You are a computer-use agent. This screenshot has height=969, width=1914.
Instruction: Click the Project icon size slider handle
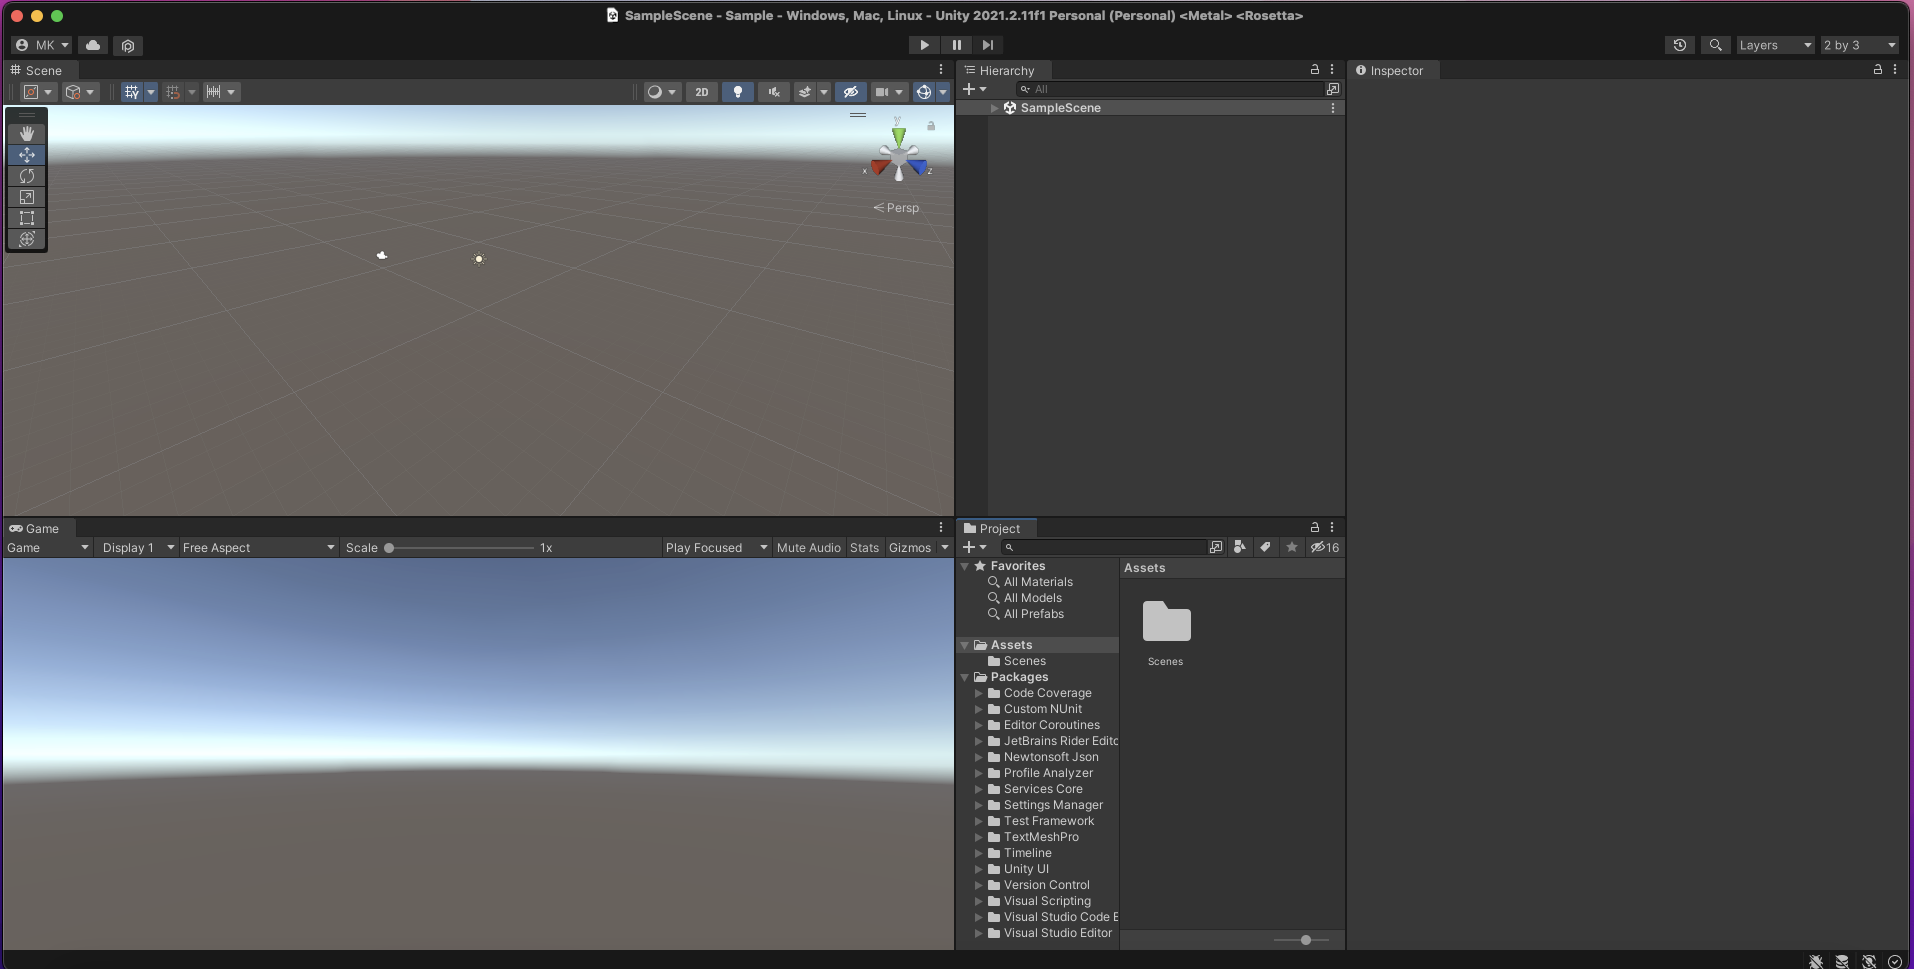(1306, 940)
